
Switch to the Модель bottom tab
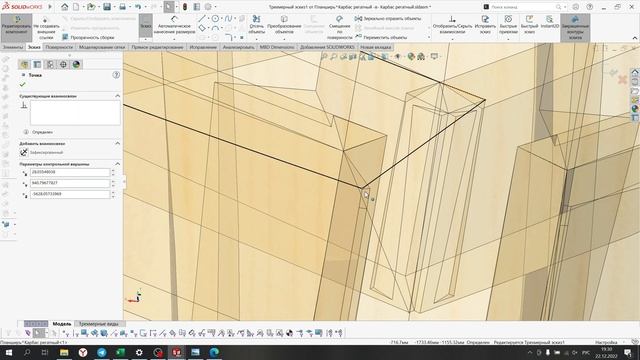pos(62,324)
